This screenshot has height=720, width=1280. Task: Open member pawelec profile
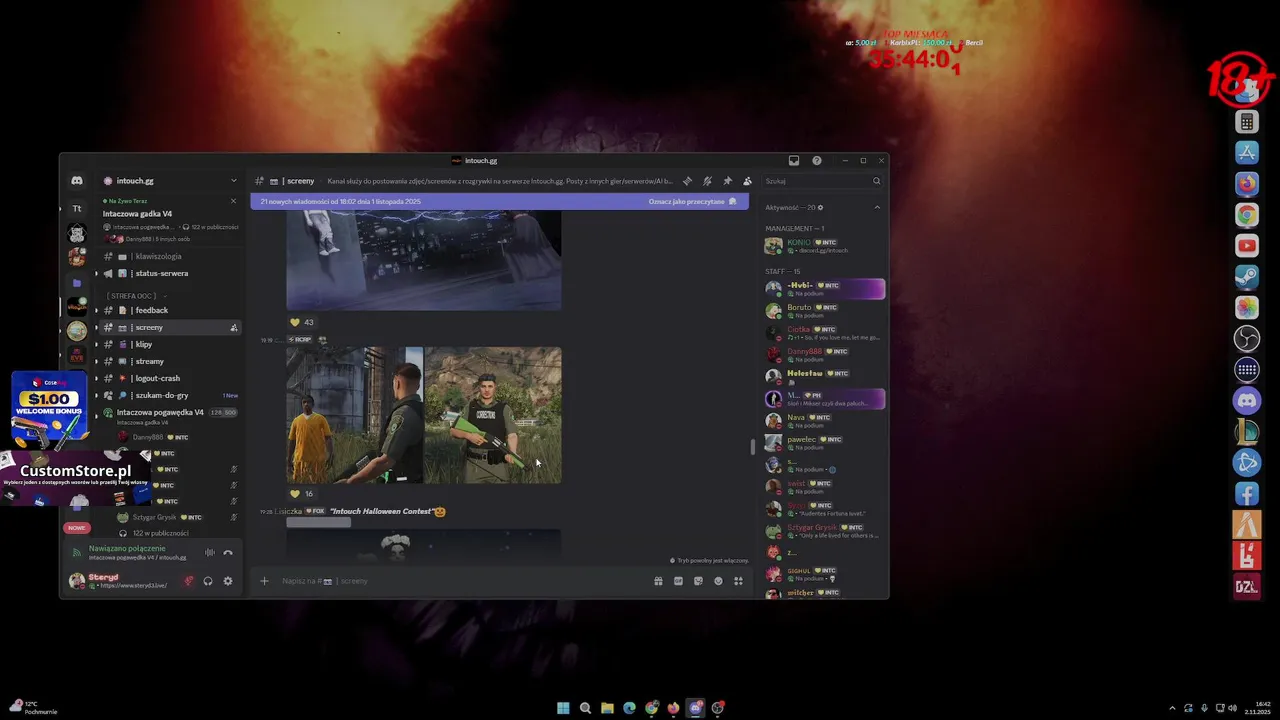825,443
